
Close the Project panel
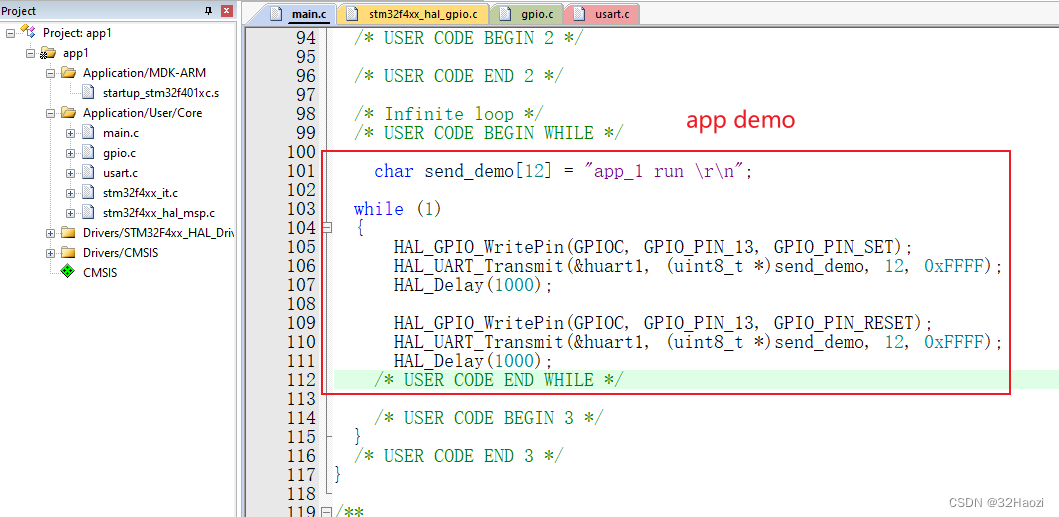click(226, 11)
